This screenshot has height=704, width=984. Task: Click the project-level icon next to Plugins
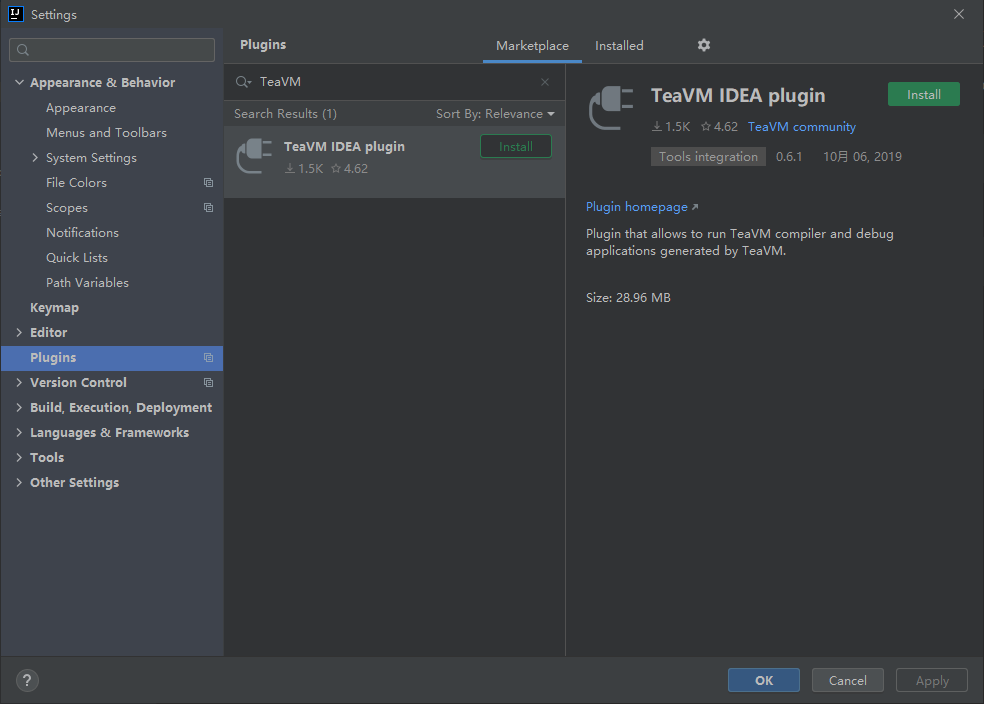point(208,358)
